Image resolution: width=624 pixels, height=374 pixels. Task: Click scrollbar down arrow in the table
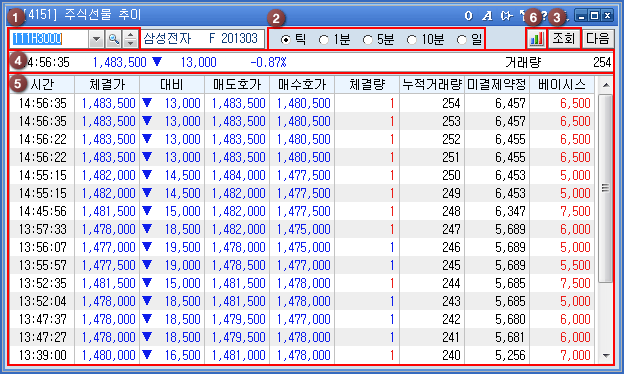(606, 355)
